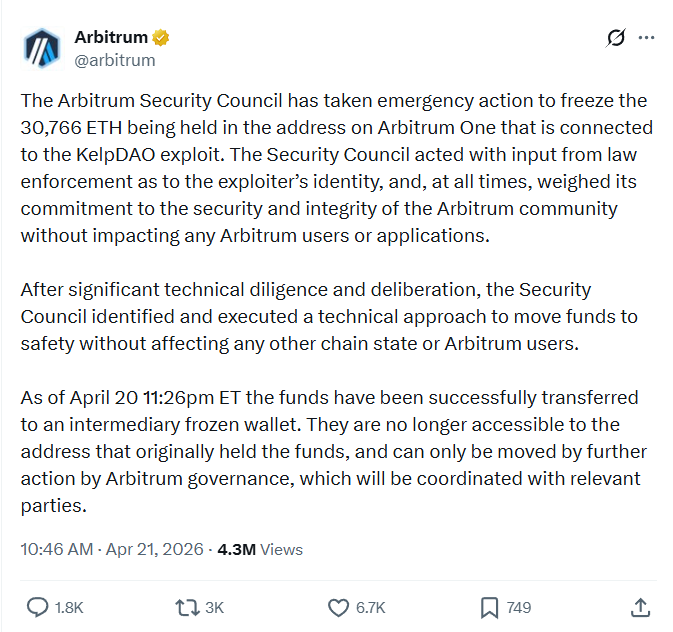Click the 1.8K reply count

click(68, 607)
